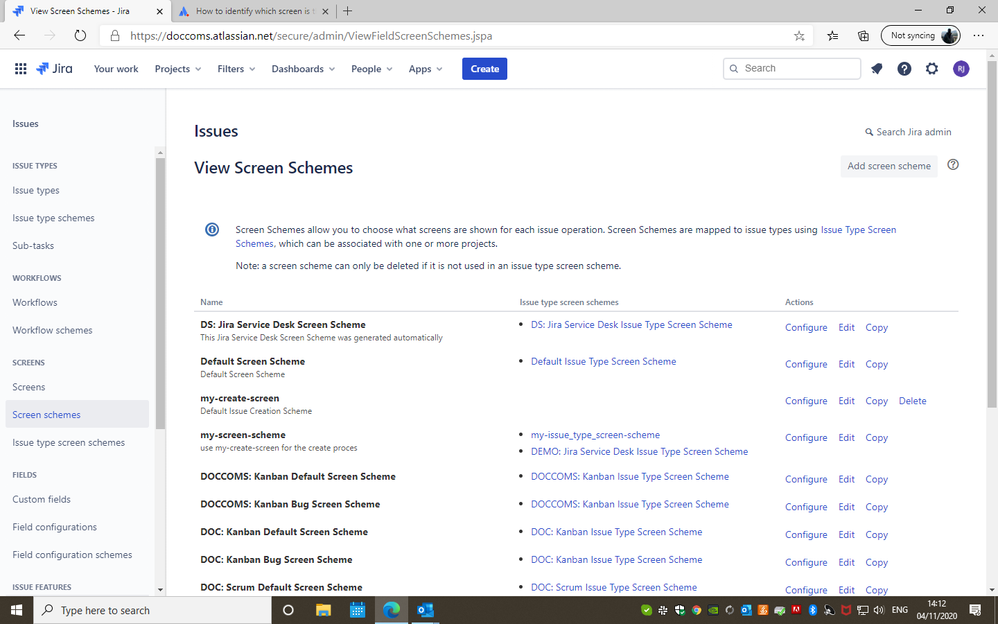
Task: Click the Bluetooth icon in system tray
Action: (812, 610)
